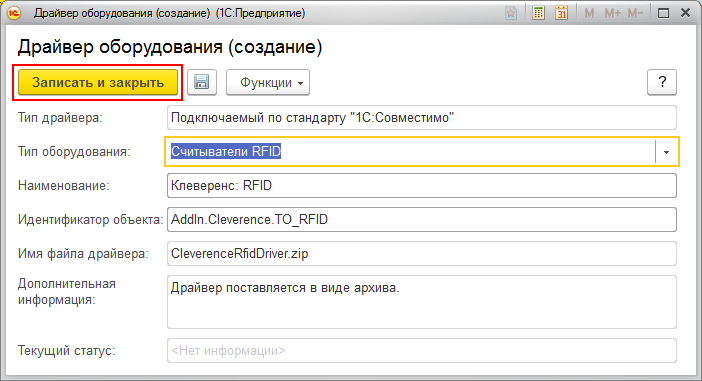
Task: Click the Текущий статус field
Action: pos(422,351)
